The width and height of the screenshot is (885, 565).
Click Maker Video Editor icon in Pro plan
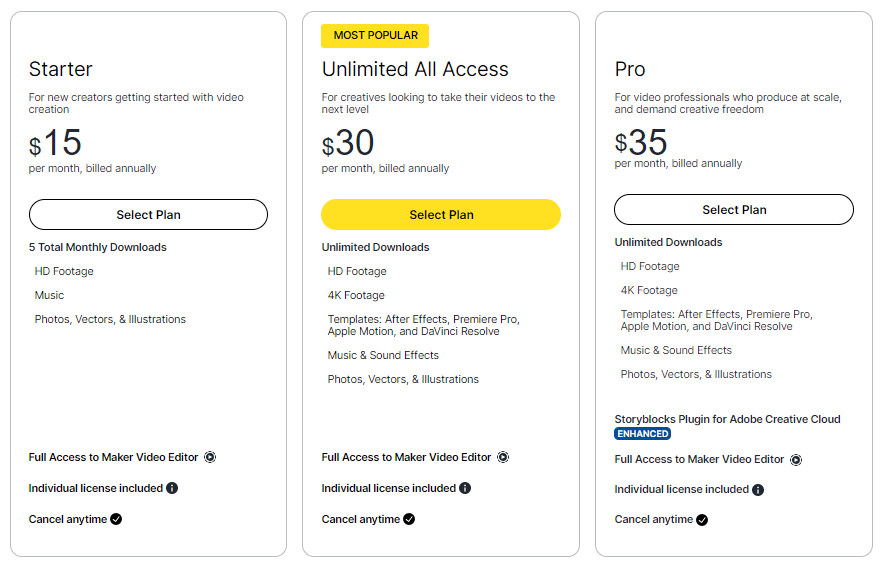796,460
